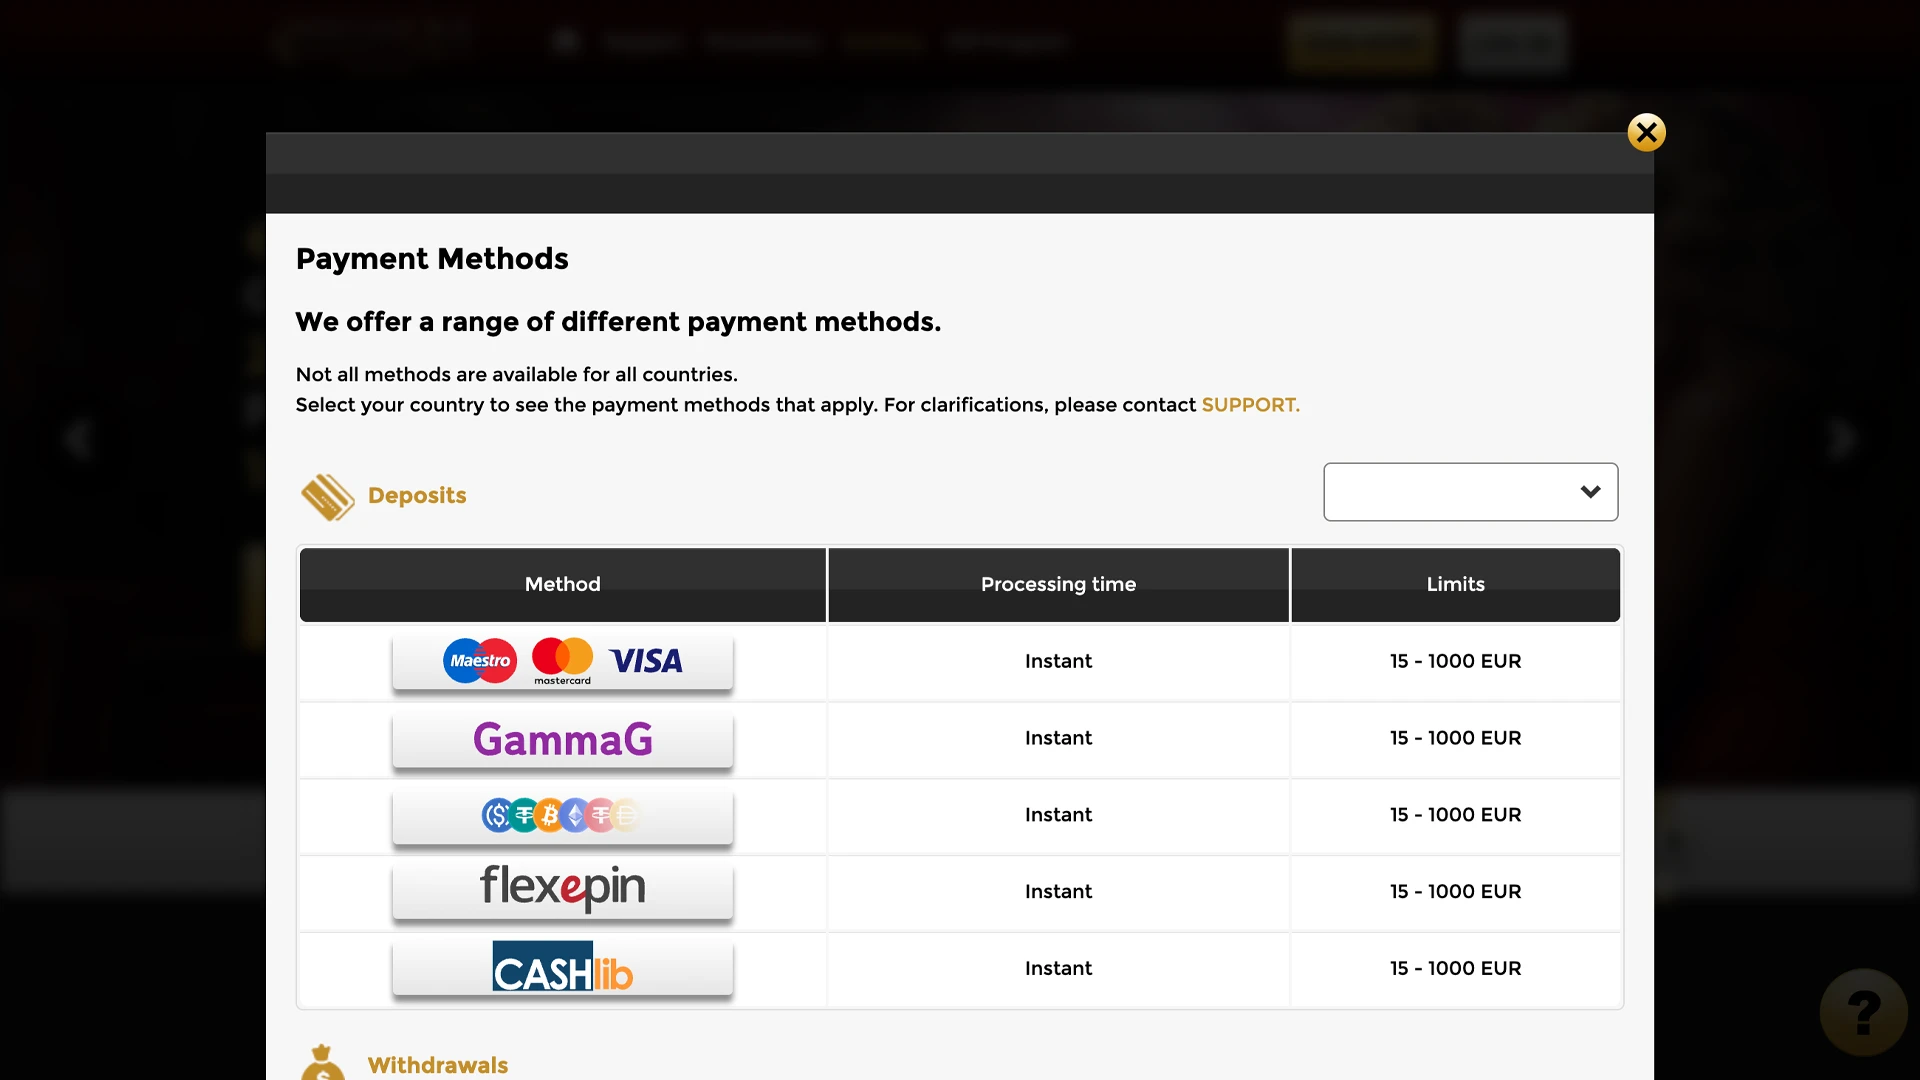Open the country selection dropdown
Image resolution: width=1920 pixels, height=1080 pixels.
pos(1470,492)
